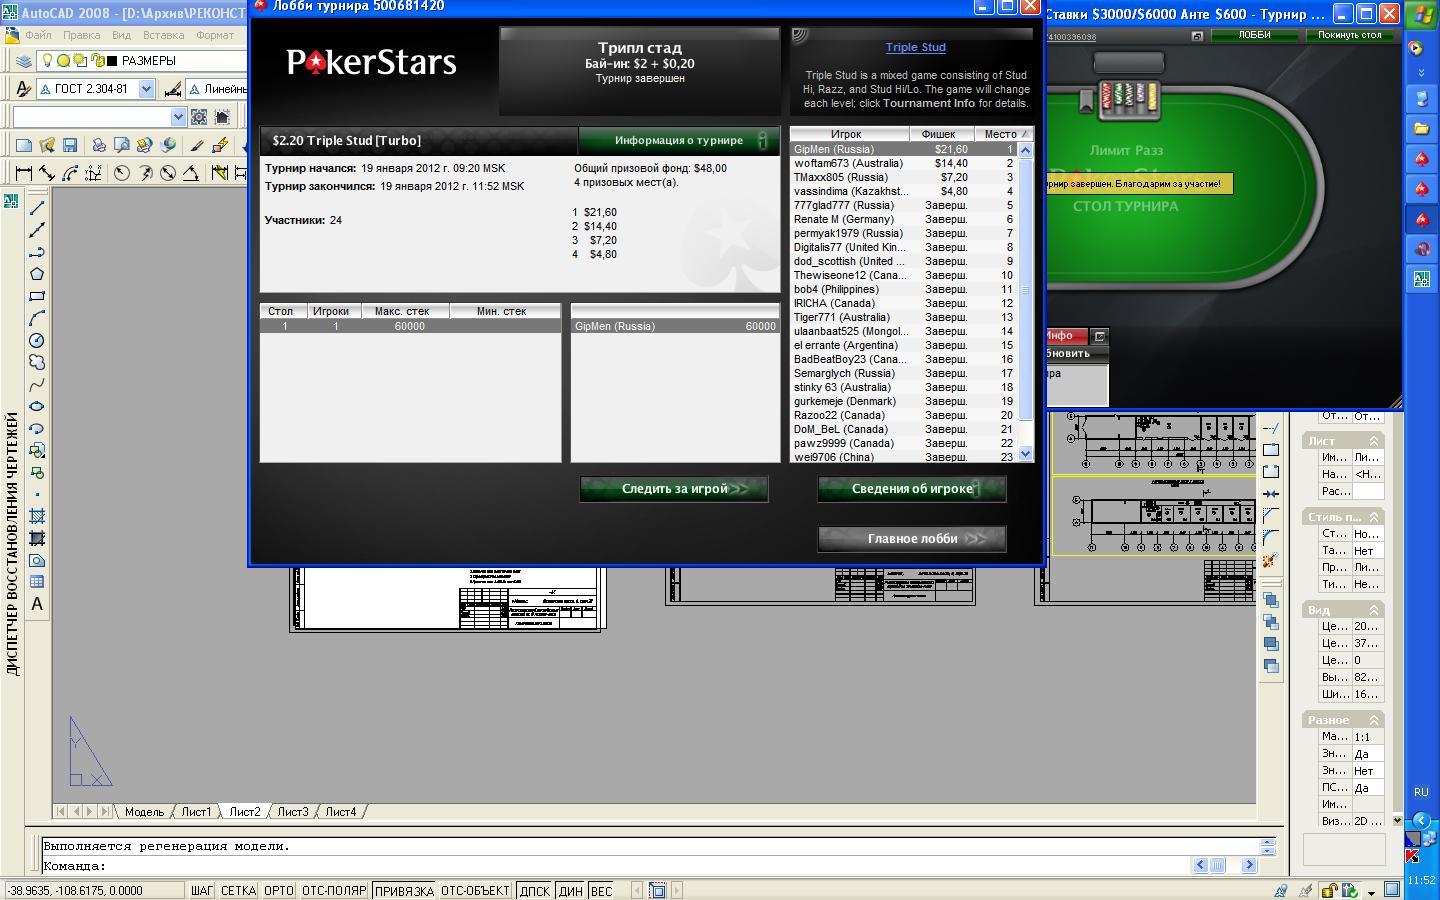The height and width of the screenshot is (900, 1440).
Task: Select the Line draw tool
Action: tap(37, 208)
